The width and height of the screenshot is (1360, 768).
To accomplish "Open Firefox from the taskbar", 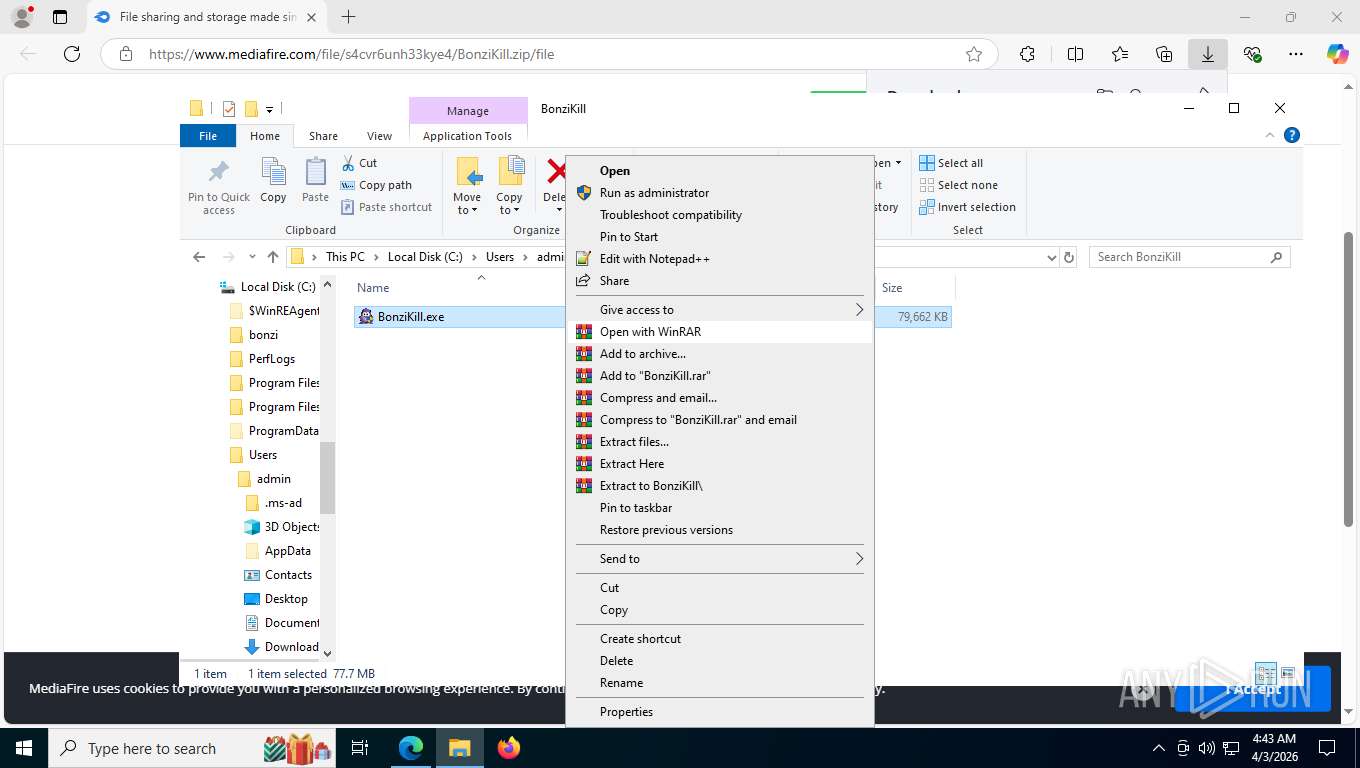I will [x=509, y=748].
